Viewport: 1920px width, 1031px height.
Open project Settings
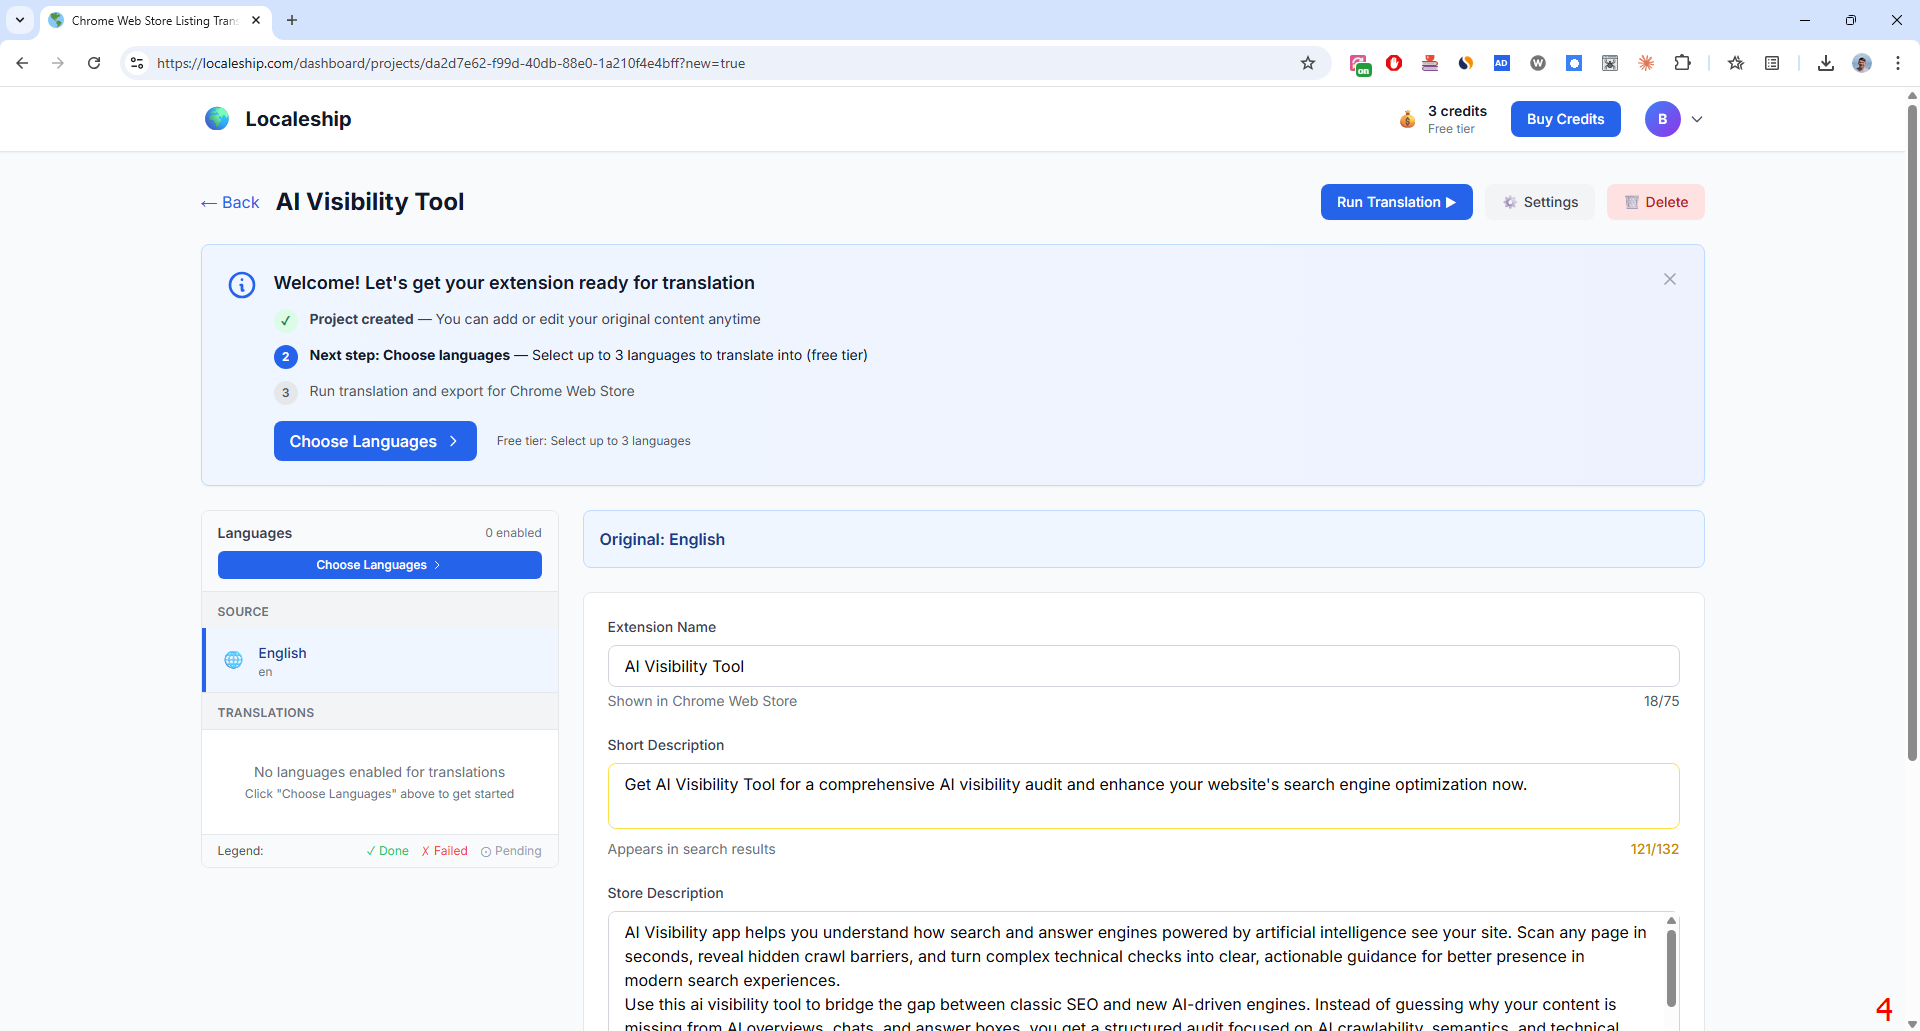pyautogui.click(x=1540, y=202)
